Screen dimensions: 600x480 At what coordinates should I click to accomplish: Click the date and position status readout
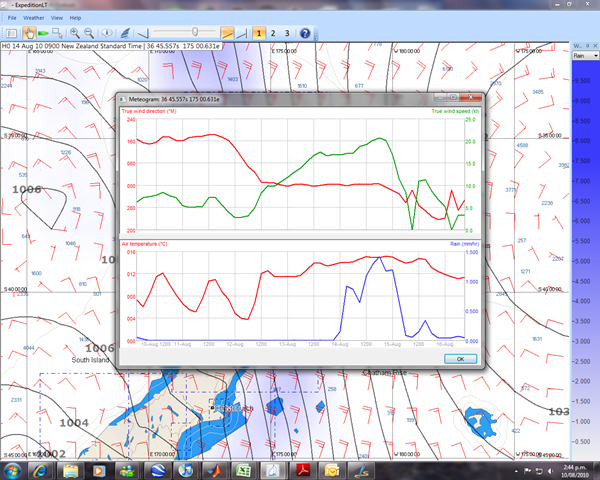[x=111, y=46]
